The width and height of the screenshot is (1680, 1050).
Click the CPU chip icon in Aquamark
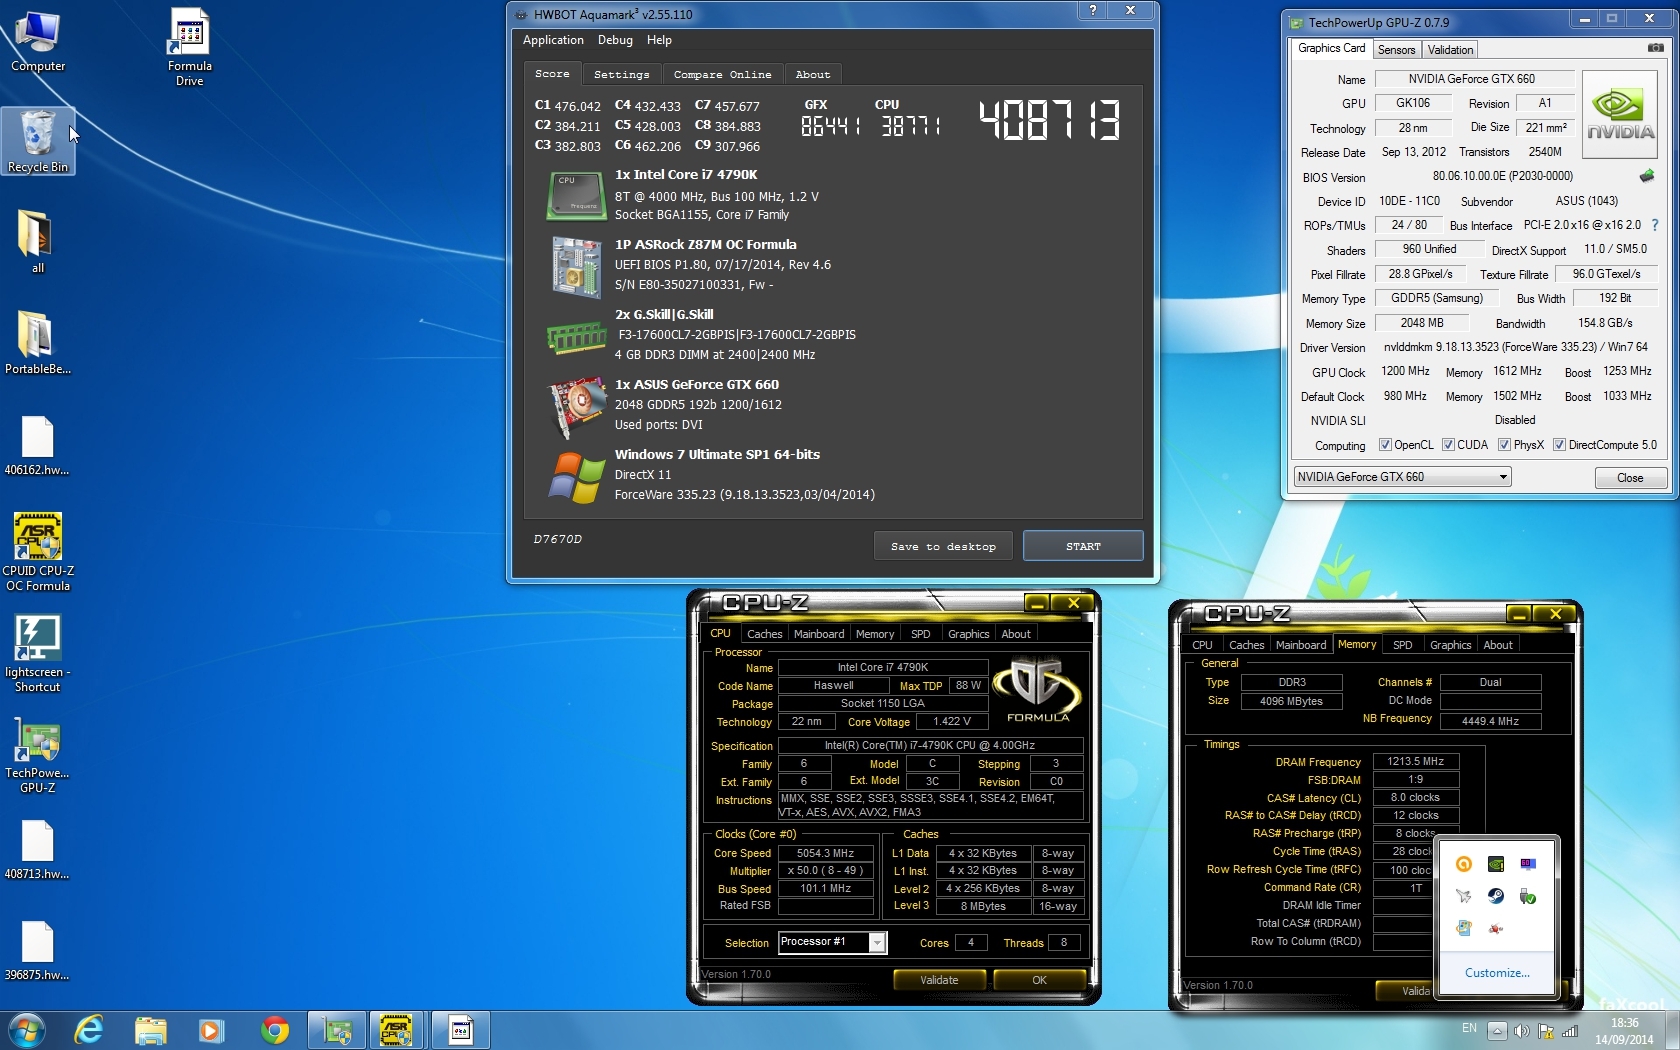point(576,195)
